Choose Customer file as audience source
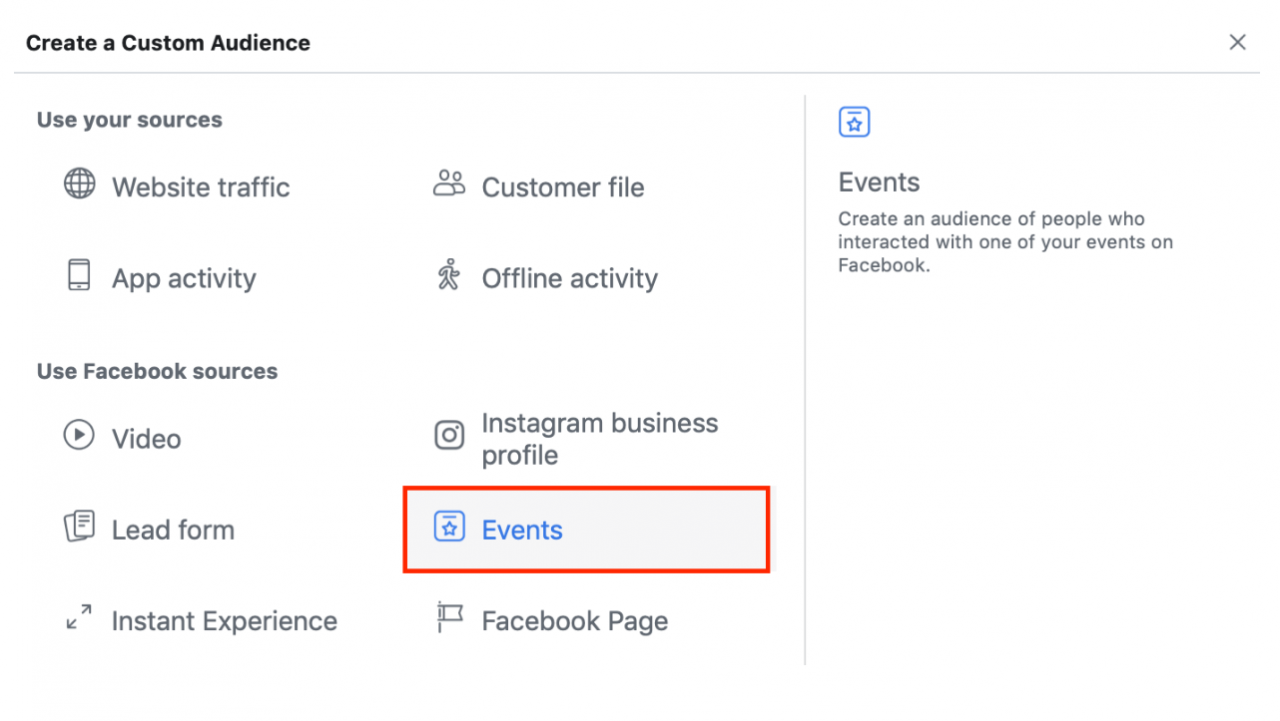Viewport: 1280px width, 721px height. tap(563, 188)
